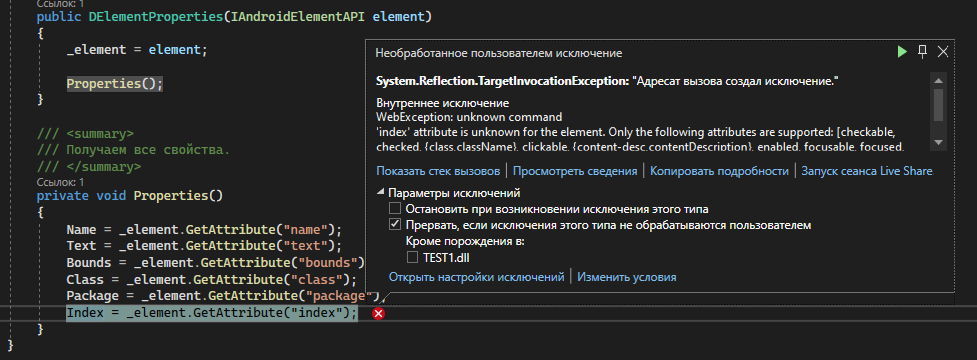Select 'System.Reflection.TargetInvocationException:' text

click(x=502, y=82)
